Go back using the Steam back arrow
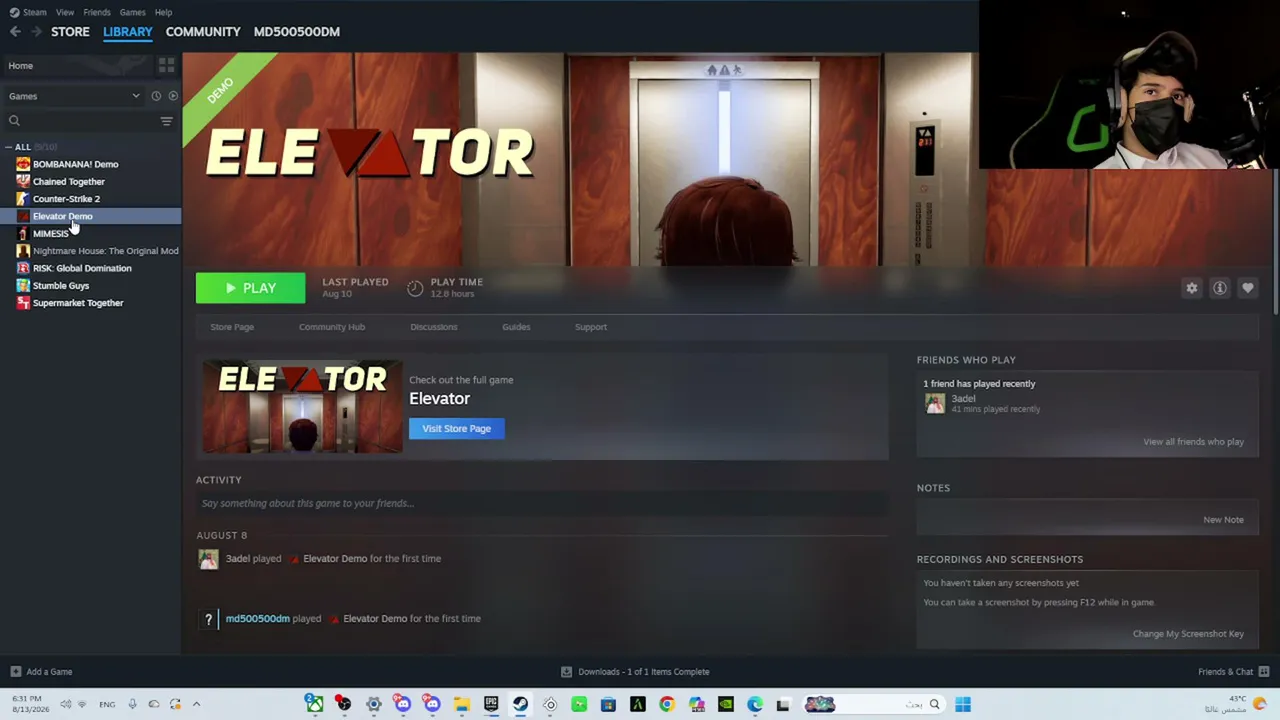 point(15,32)
